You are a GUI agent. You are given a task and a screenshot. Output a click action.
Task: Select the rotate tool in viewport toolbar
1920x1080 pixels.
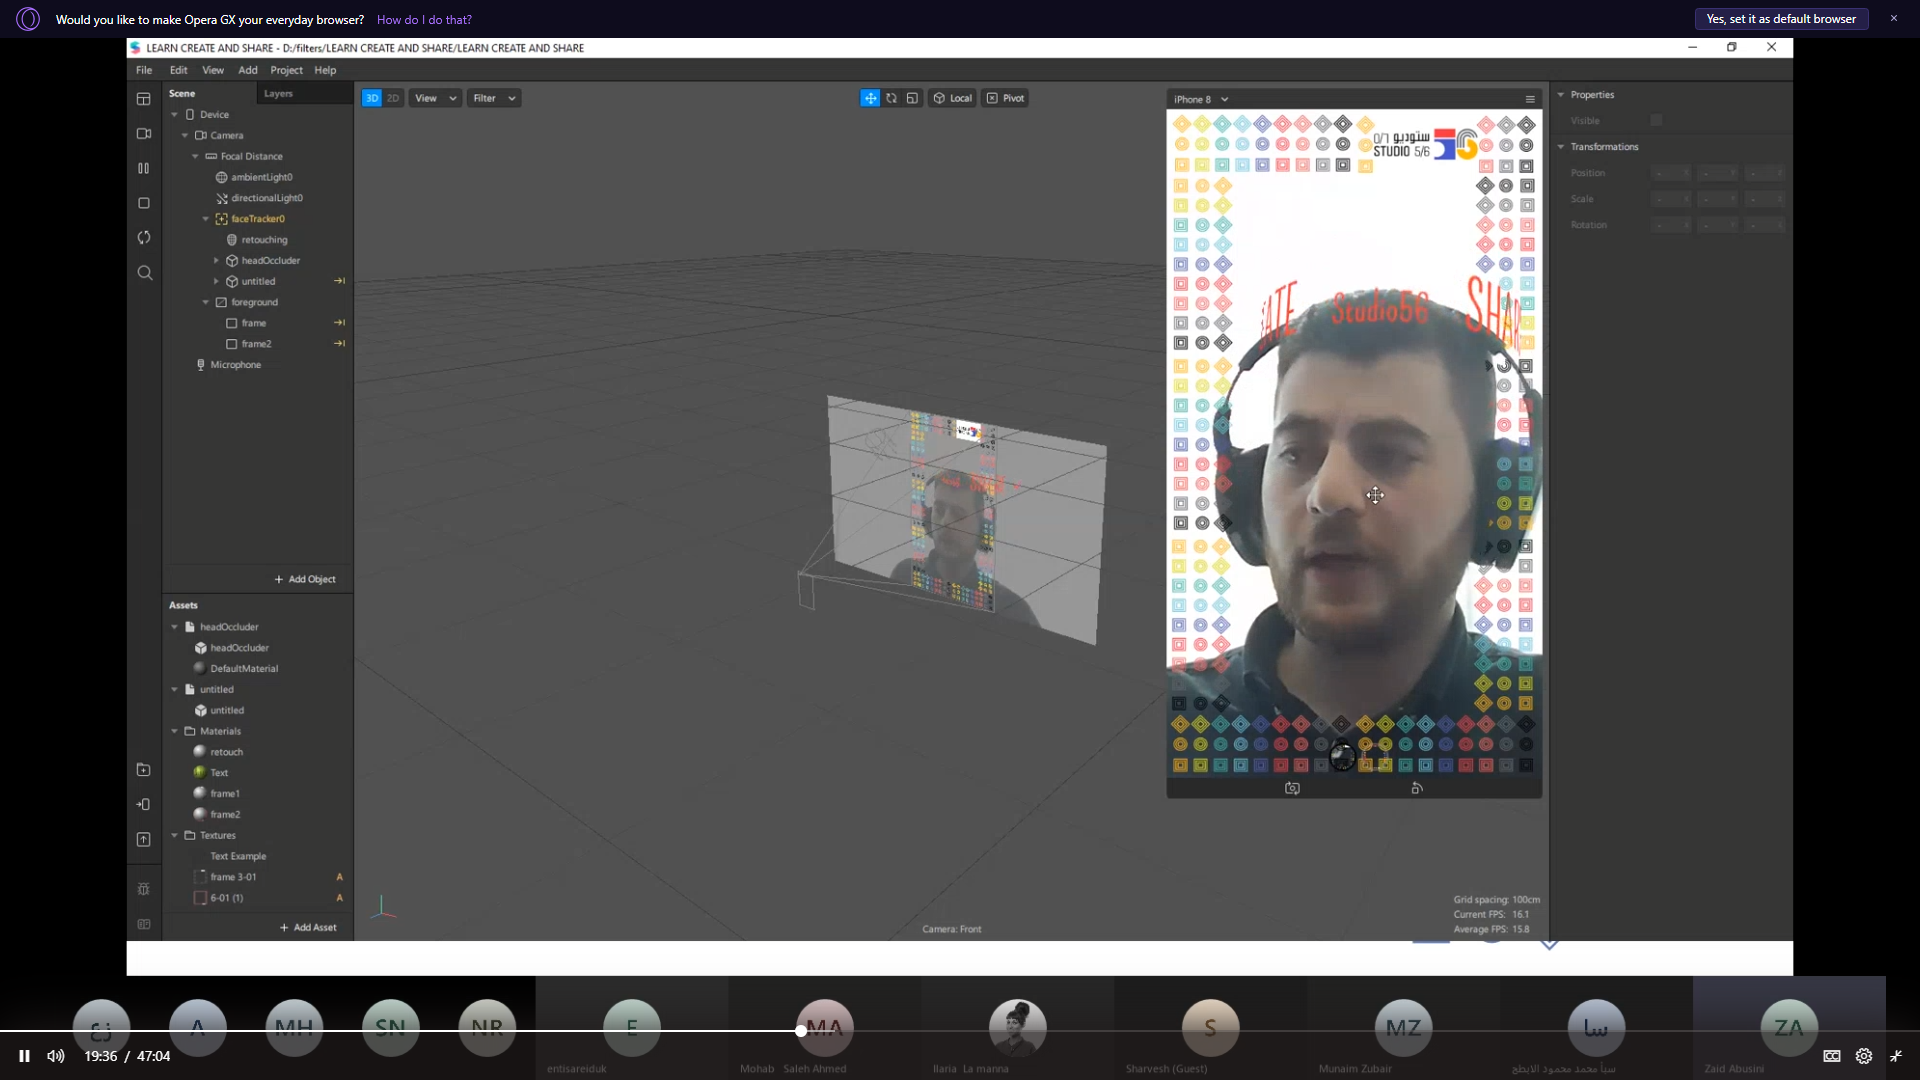click(891, 98)
